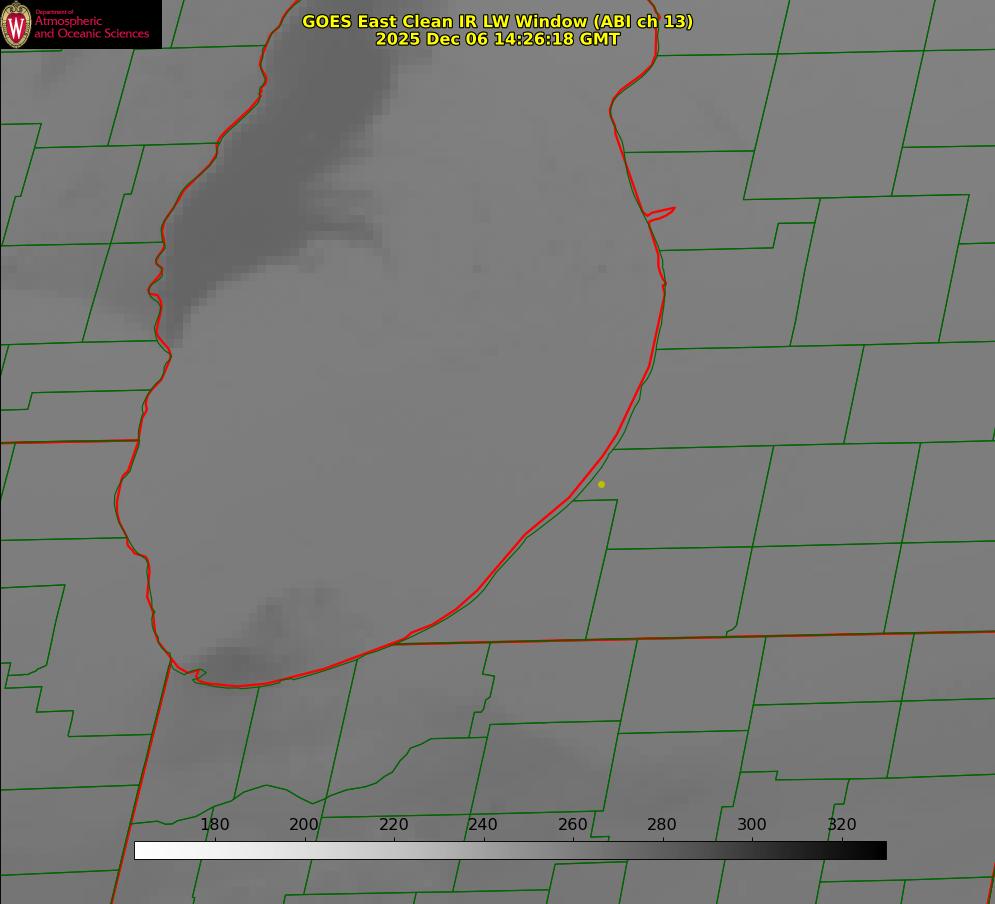Click the 280 colorbar label
The height and width of the screenshot is (904, 995).
pos(662,824)
